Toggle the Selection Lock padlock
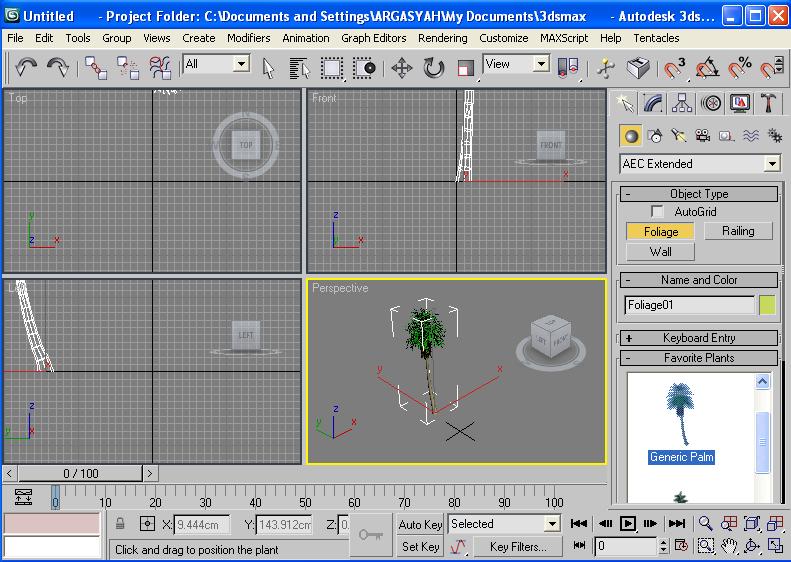Screen dimensions: 791x562 (x=120, y=524)
